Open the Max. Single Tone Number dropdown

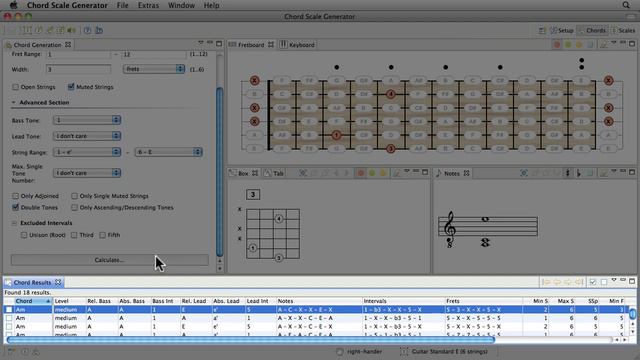pyautogui.click(x=87, y=173)
